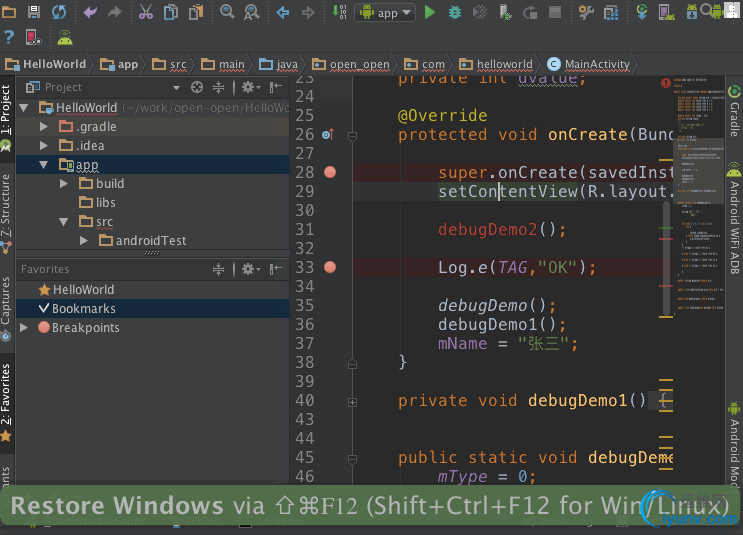Remove the breakpoint on line 33

coord(330,267)
